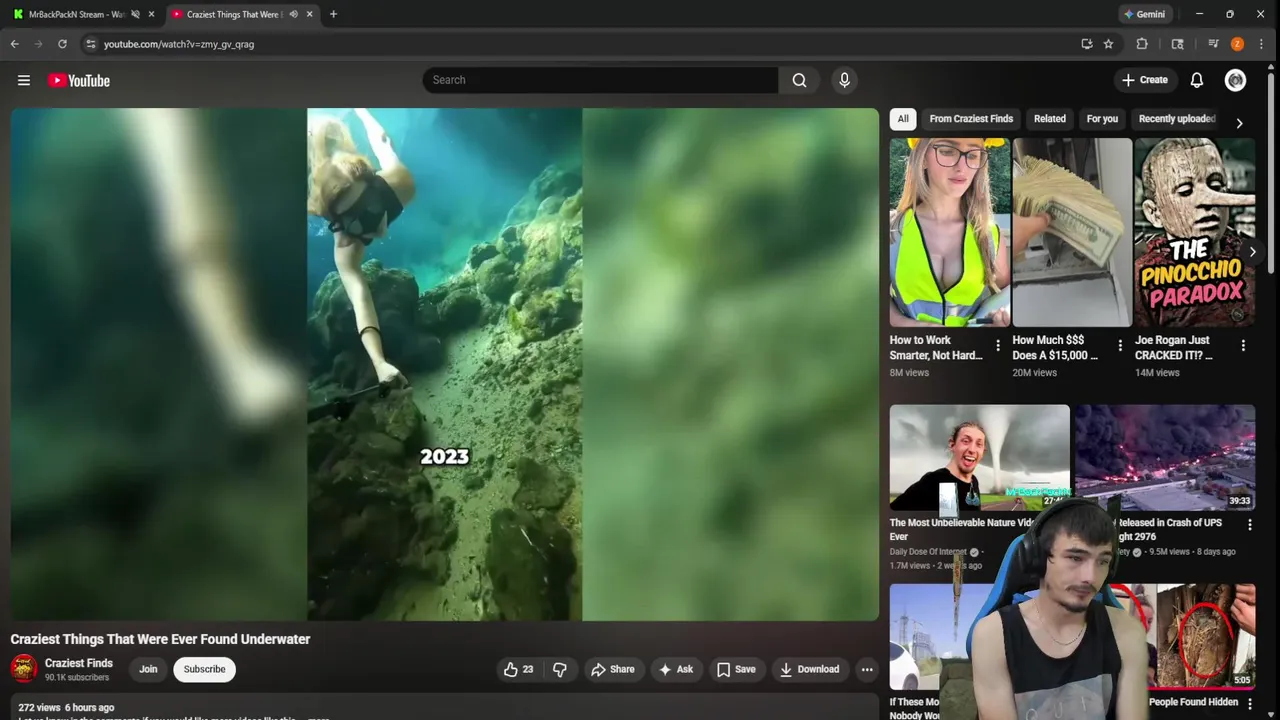
Task: Select the Related filter chip
Action: [x=1049, y=119]
